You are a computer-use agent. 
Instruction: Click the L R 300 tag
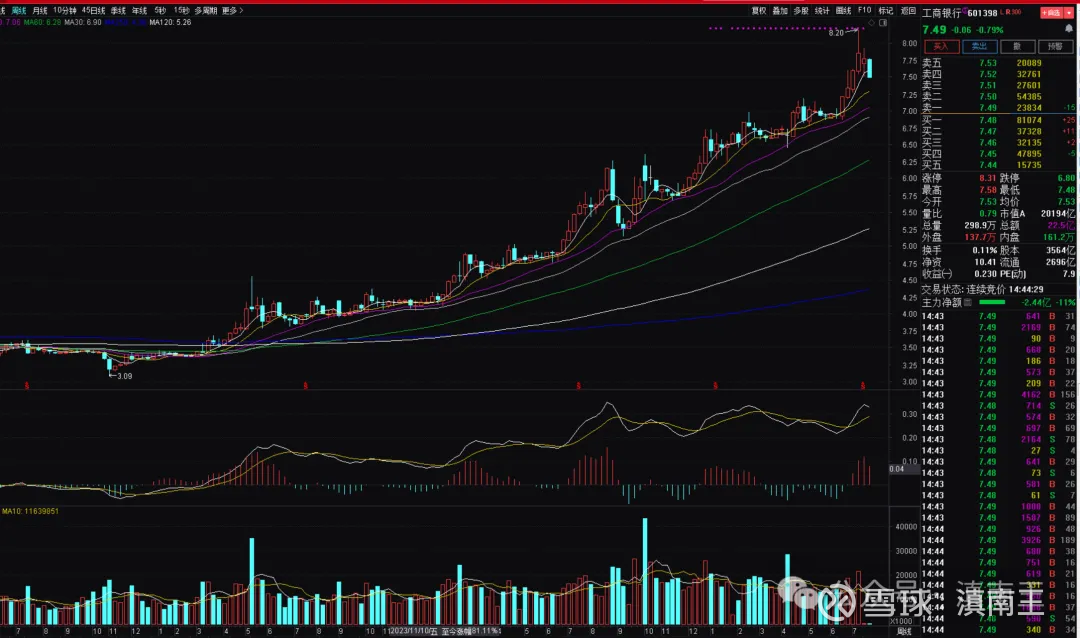pyautogui.click(x=1011, y=12)
